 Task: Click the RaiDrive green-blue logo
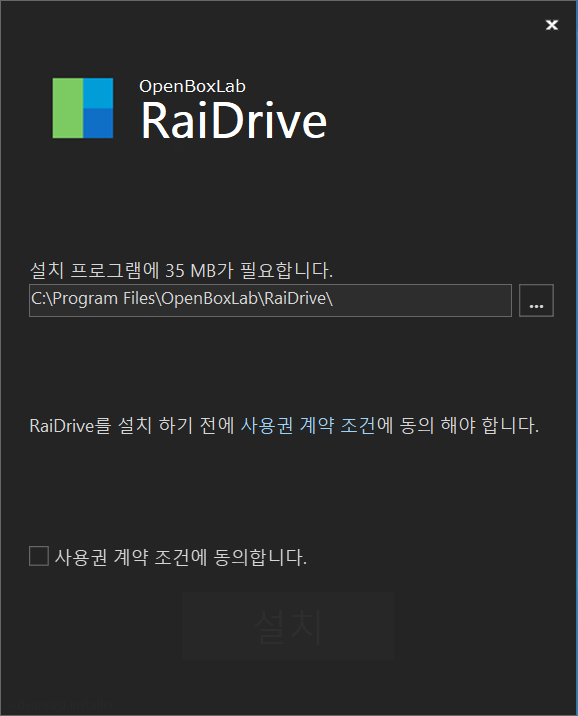83,108
